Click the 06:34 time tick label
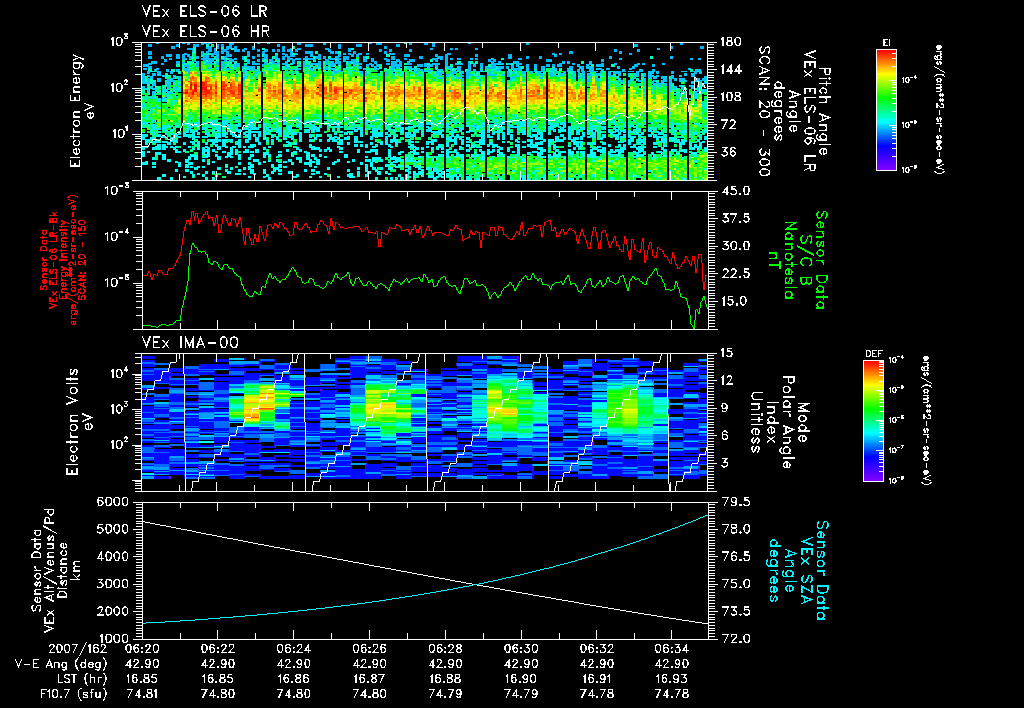Viewport: 1024px width, 708px height. coord(672,651)
